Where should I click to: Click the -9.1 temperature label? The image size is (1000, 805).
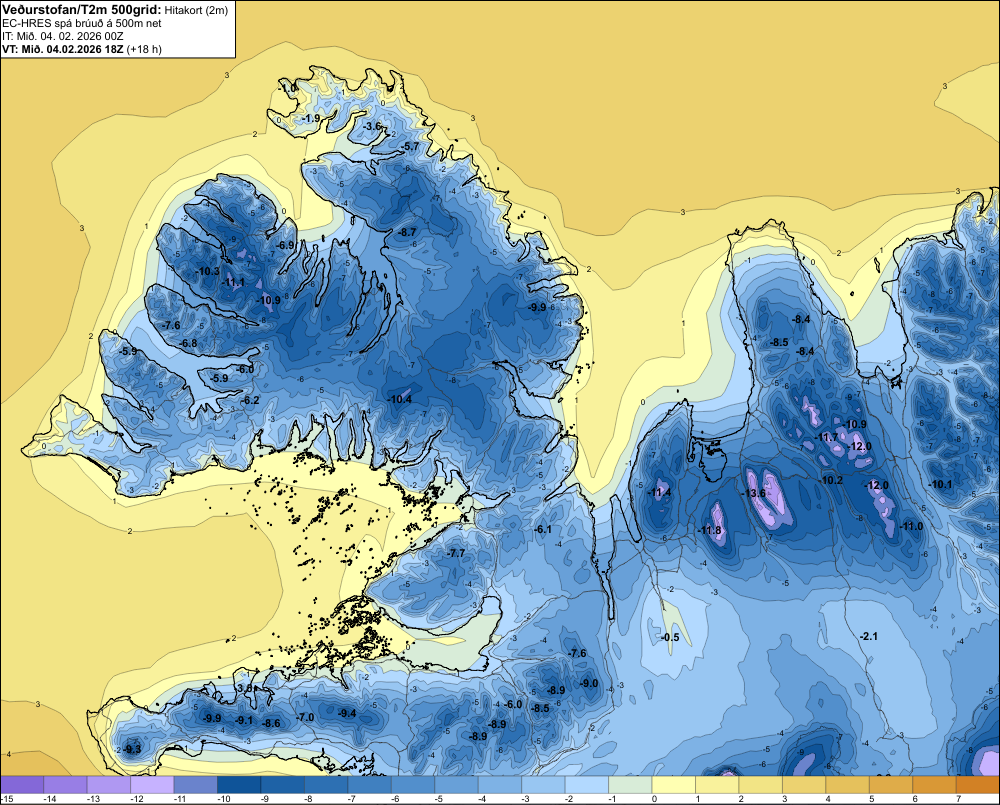tap(244, 720)
